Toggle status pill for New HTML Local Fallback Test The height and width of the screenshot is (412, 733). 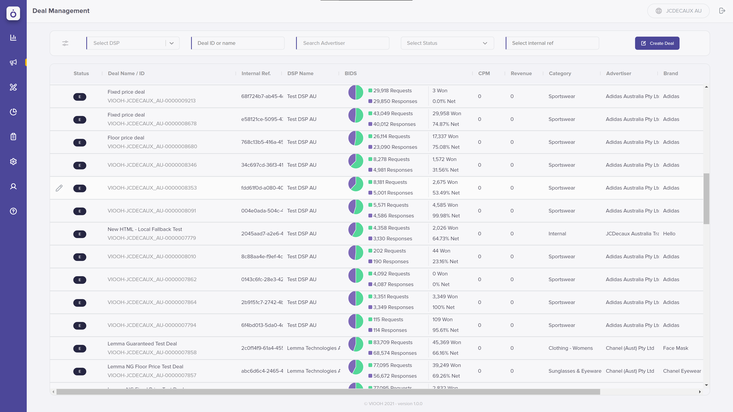(79, 234)
